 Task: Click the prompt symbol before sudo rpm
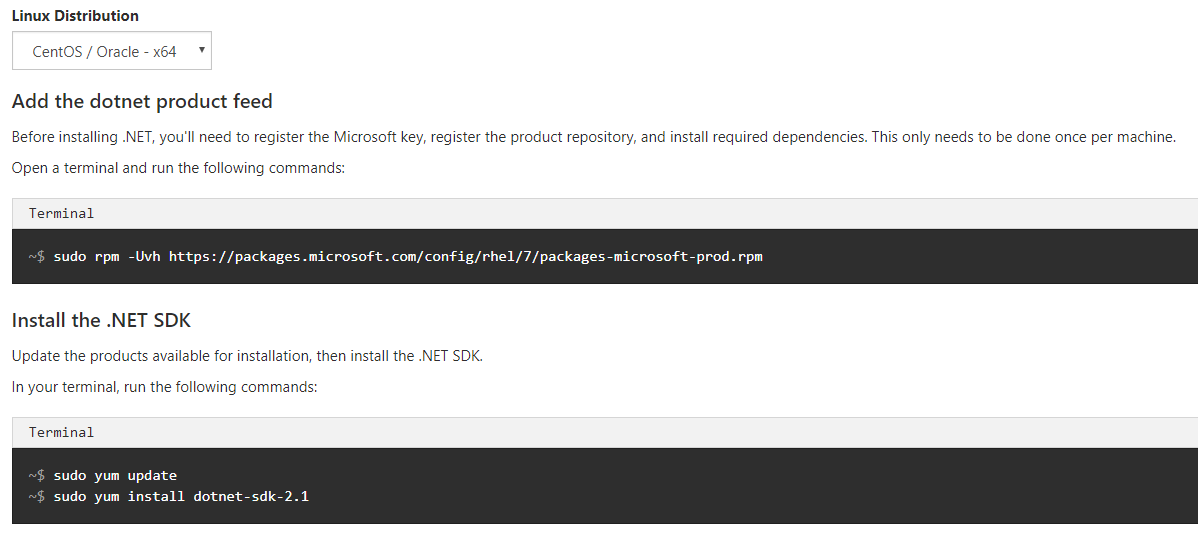click(37, 256)
